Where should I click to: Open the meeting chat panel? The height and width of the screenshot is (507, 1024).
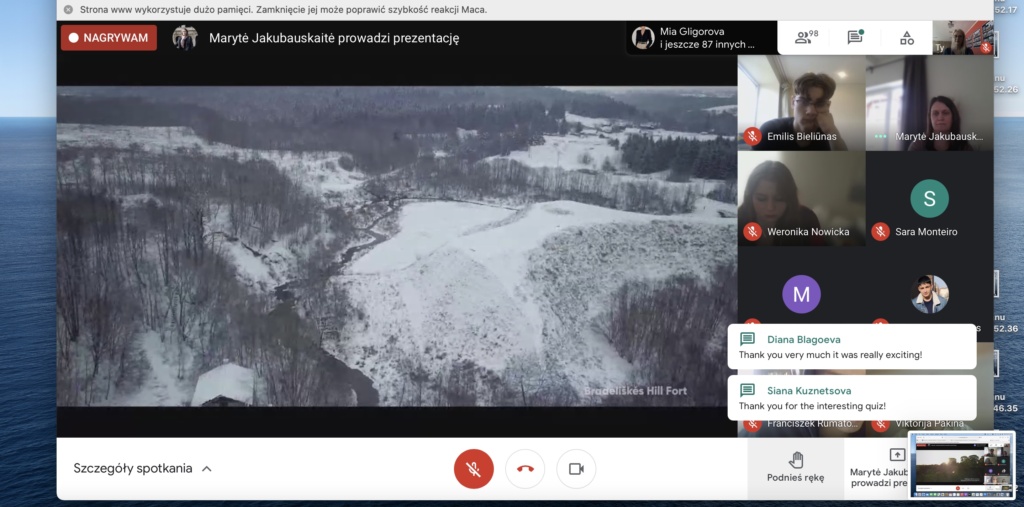coord(855,38)
